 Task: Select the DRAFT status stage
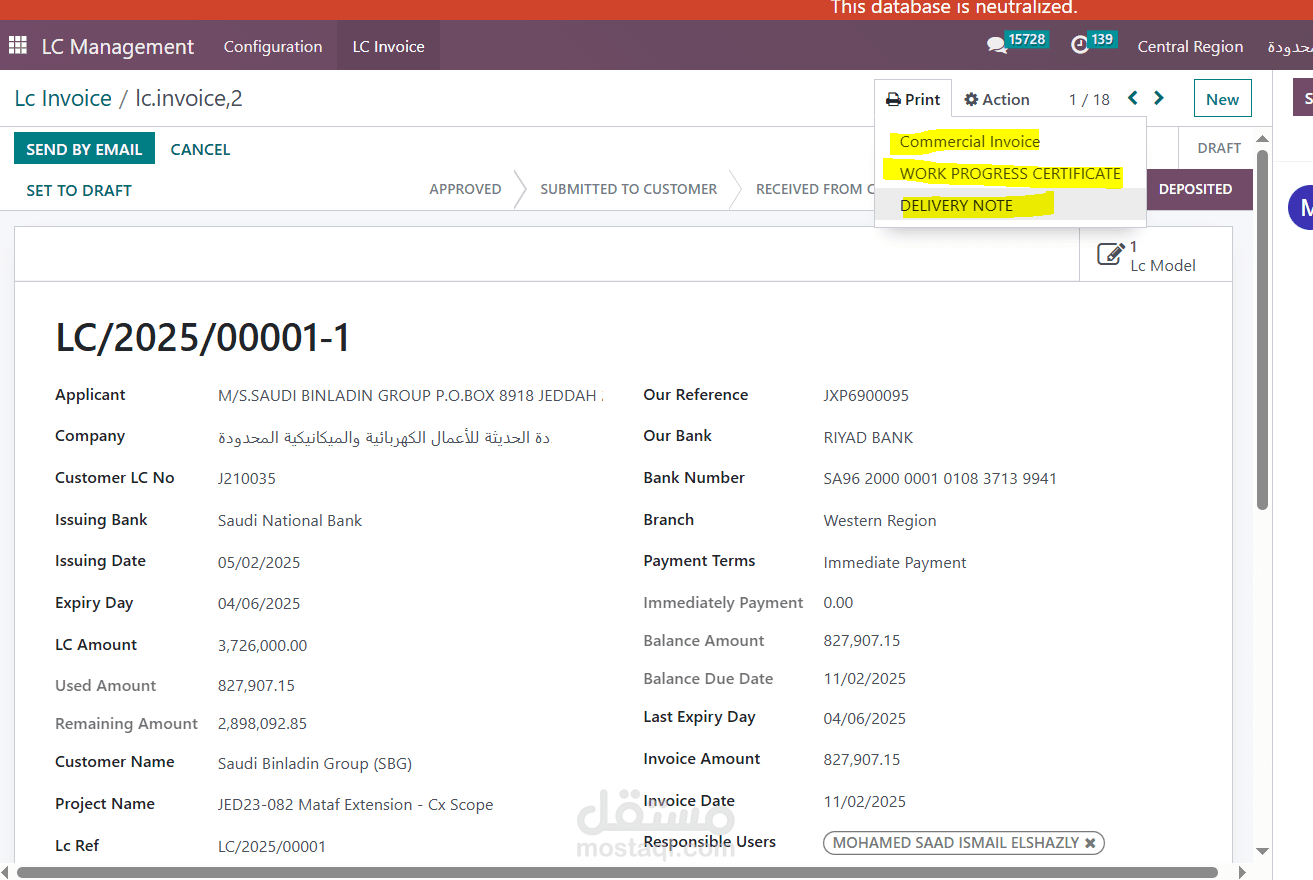point(1219,148)
